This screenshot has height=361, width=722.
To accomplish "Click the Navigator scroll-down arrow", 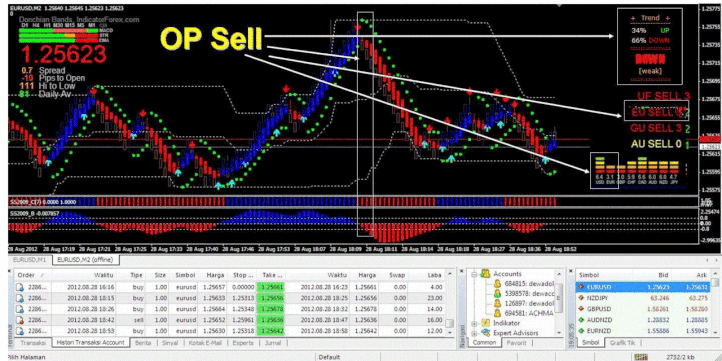I will (559, 332).
